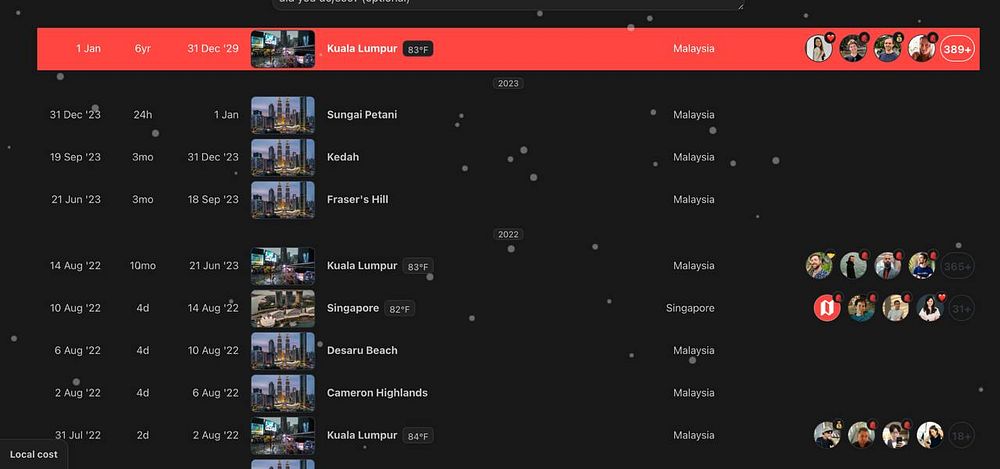Image resolution: width=1000 pixels, height=469 pixels.
Task: Open the 31 Jul '22 Kuala Lumpur trip thumbnail
Action: click(x=283, y=435)
